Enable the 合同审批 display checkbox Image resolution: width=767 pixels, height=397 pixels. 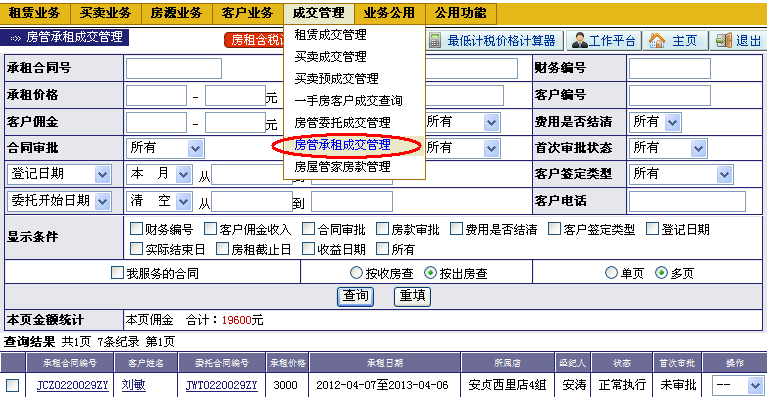(x=308, y=228)
